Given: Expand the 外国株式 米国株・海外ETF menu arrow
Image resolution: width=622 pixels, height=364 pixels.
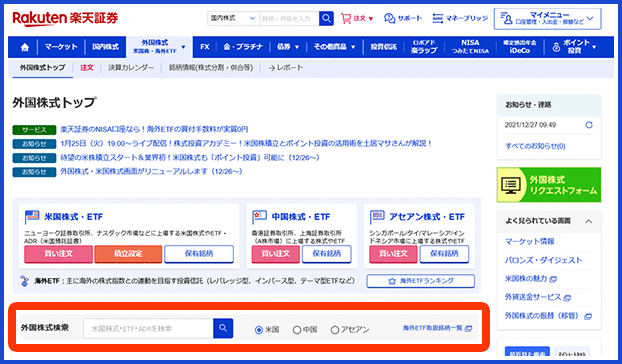Looking at the screenshot, I should click(183, 47).
